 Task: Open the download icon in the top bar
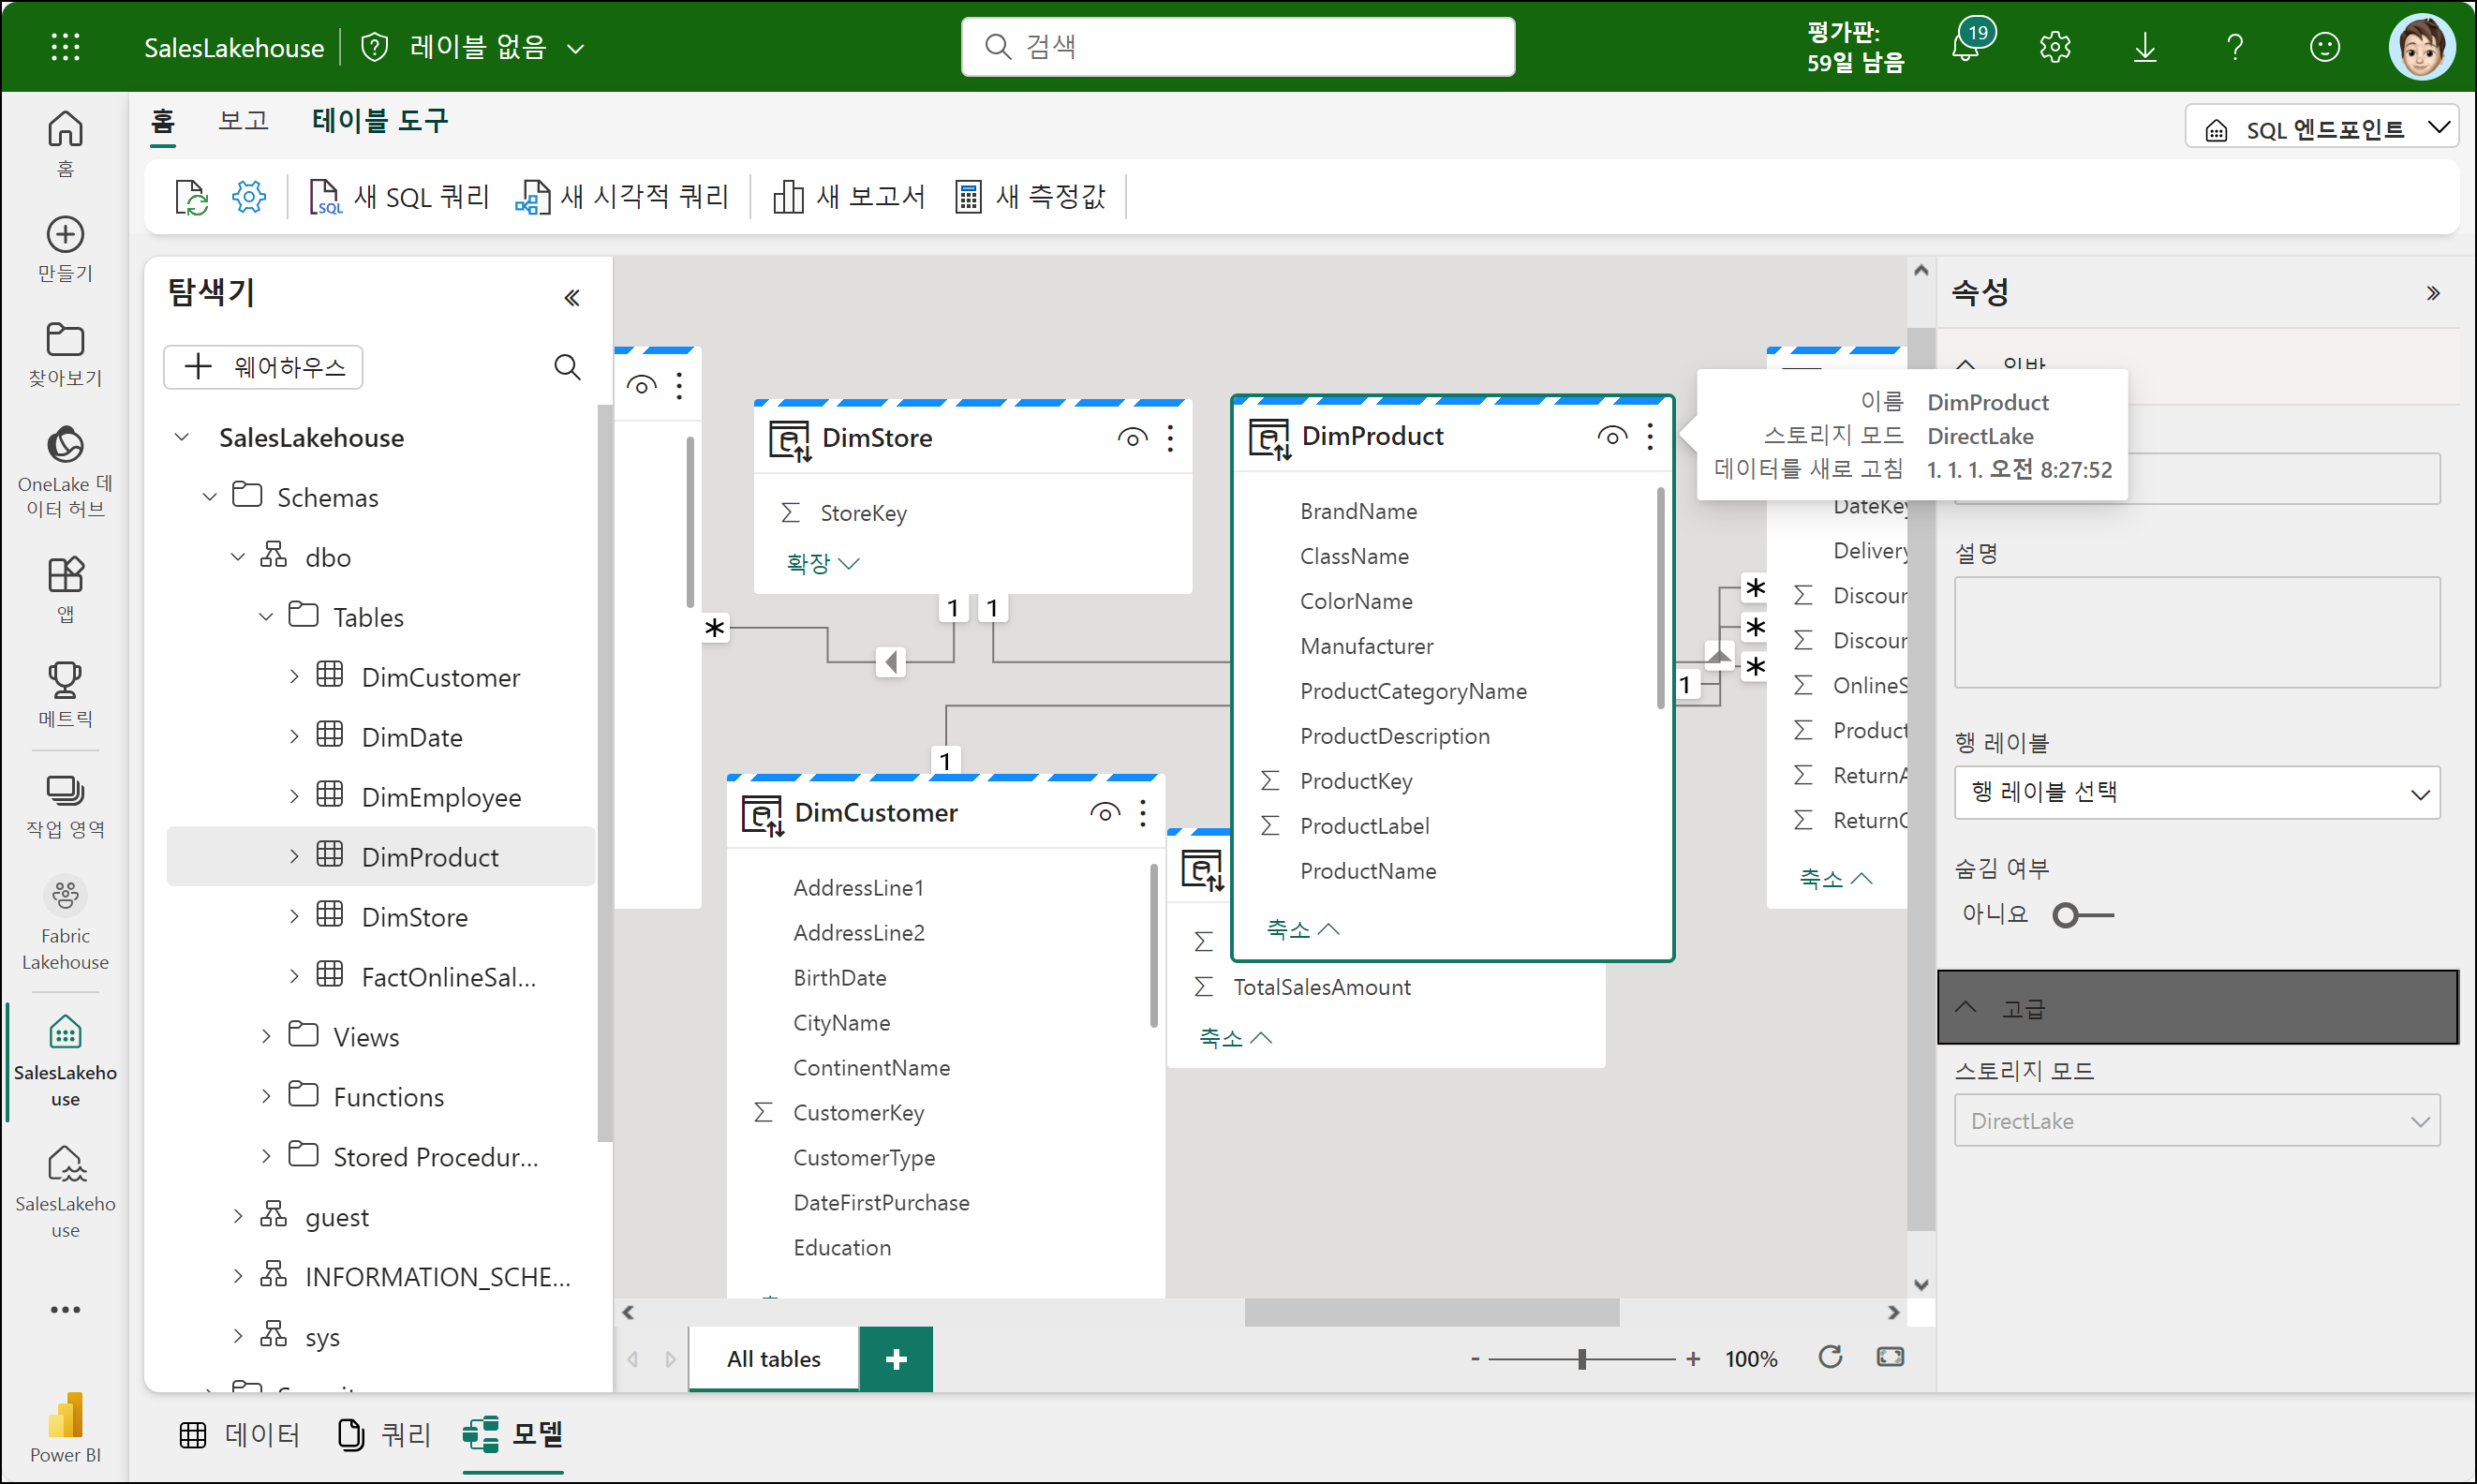click(2144, 47)
